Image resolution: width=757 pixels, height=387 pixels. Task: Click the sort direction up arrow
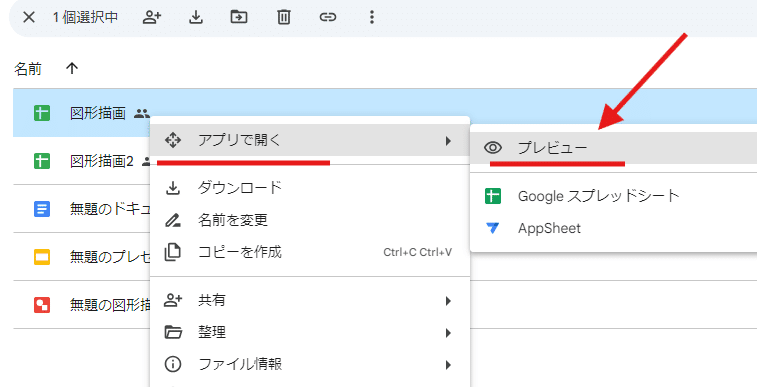[x=72, y=69]
